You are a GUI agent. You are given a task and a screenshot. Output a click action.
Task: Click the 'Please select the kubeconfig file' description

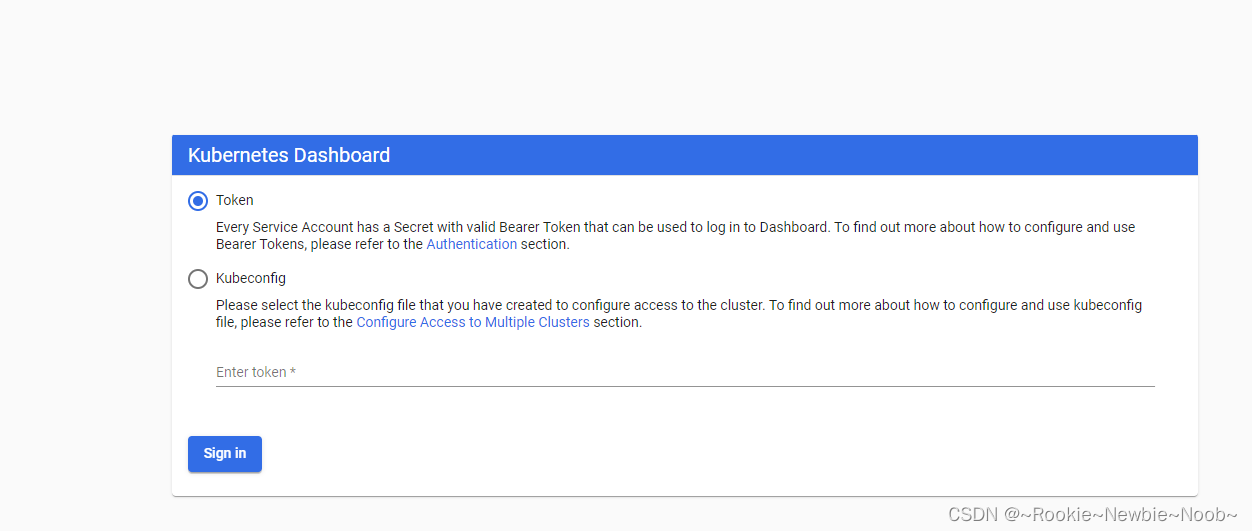679,313
